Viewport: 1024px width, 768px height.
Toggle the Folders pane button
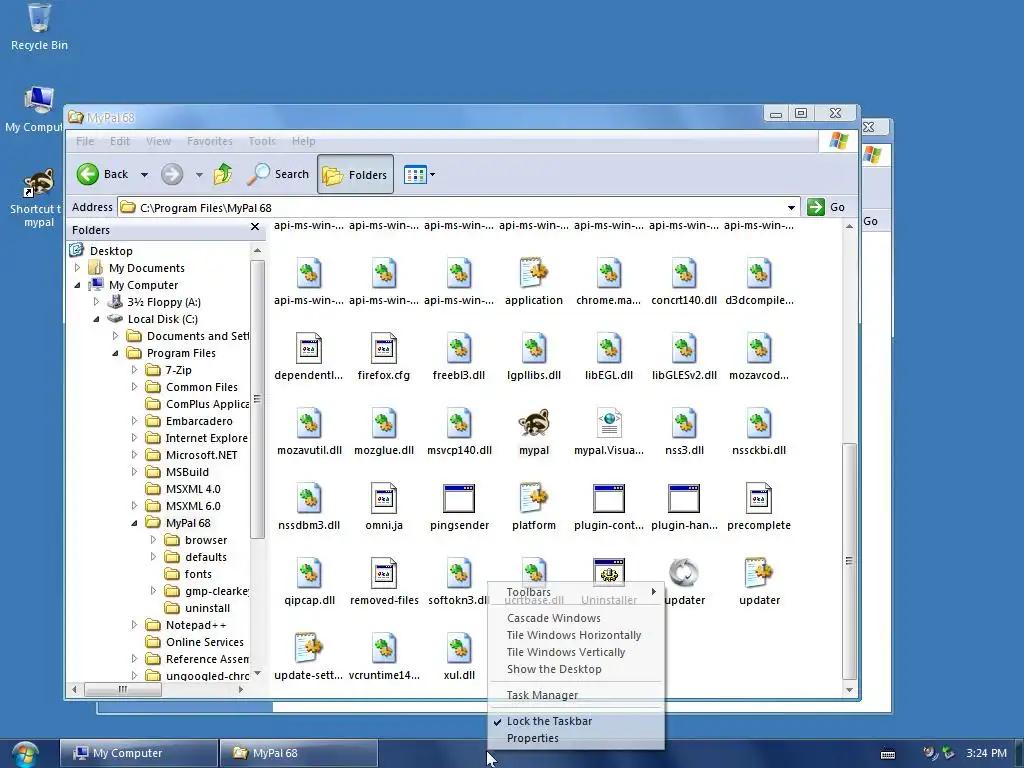(x=355, y=174)
